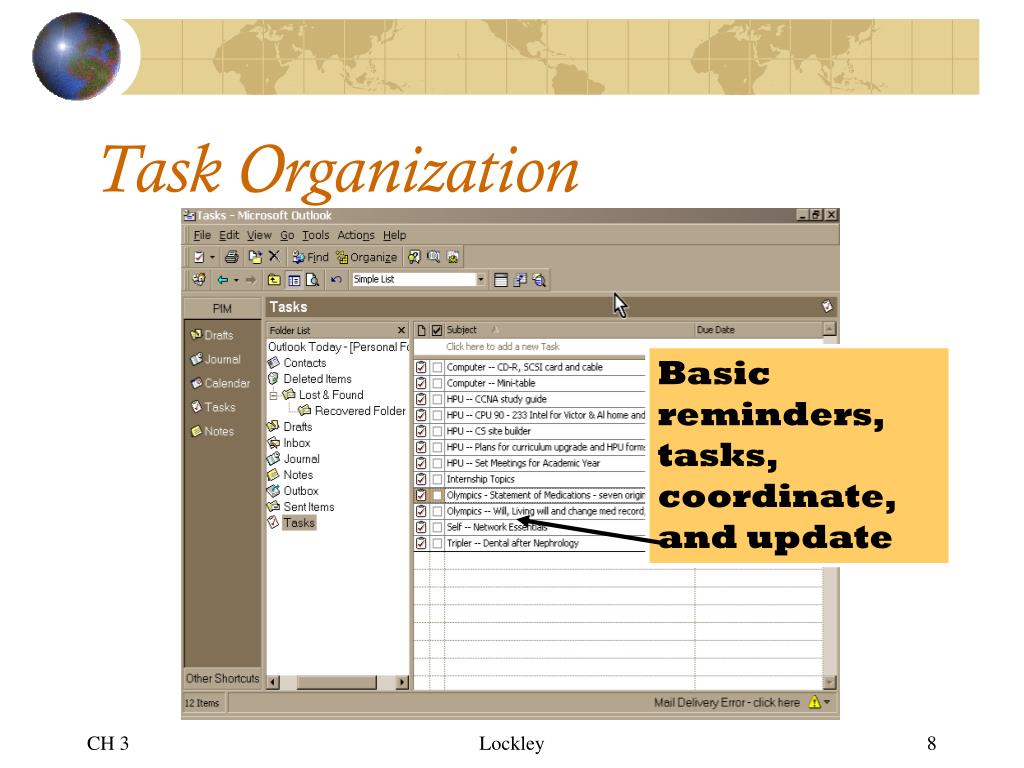
Task: Open the File menu
Action: pyautogui.click(x=202, y=235)
